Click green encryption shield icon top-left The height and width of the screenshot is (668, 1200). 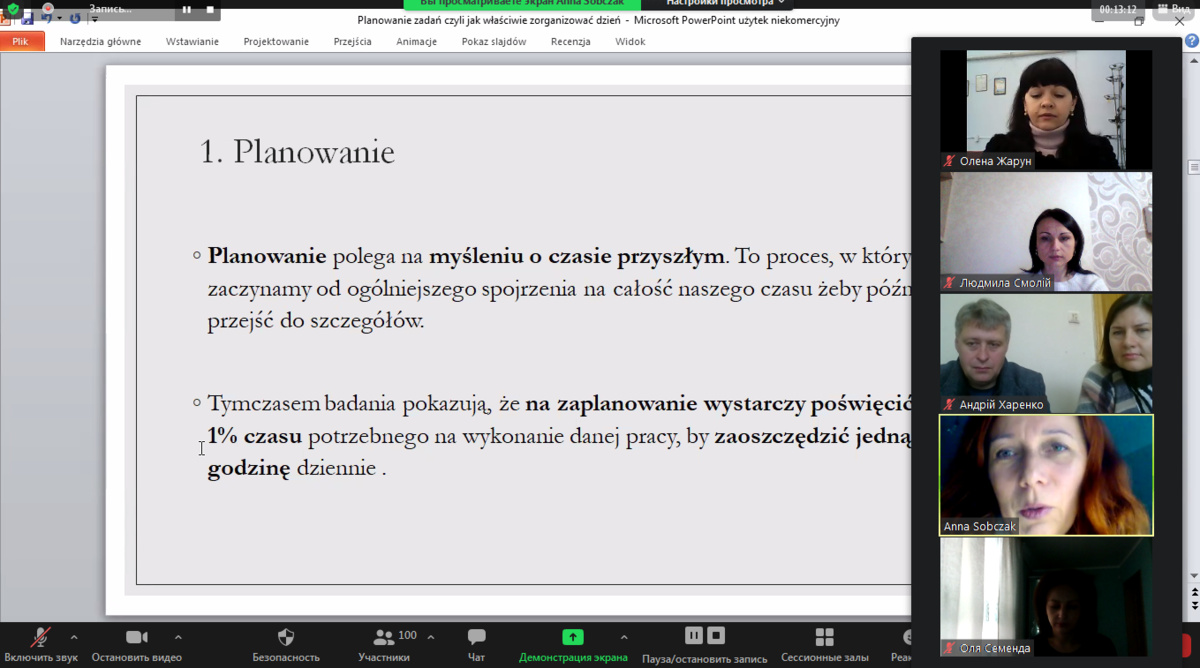point(12,8)
